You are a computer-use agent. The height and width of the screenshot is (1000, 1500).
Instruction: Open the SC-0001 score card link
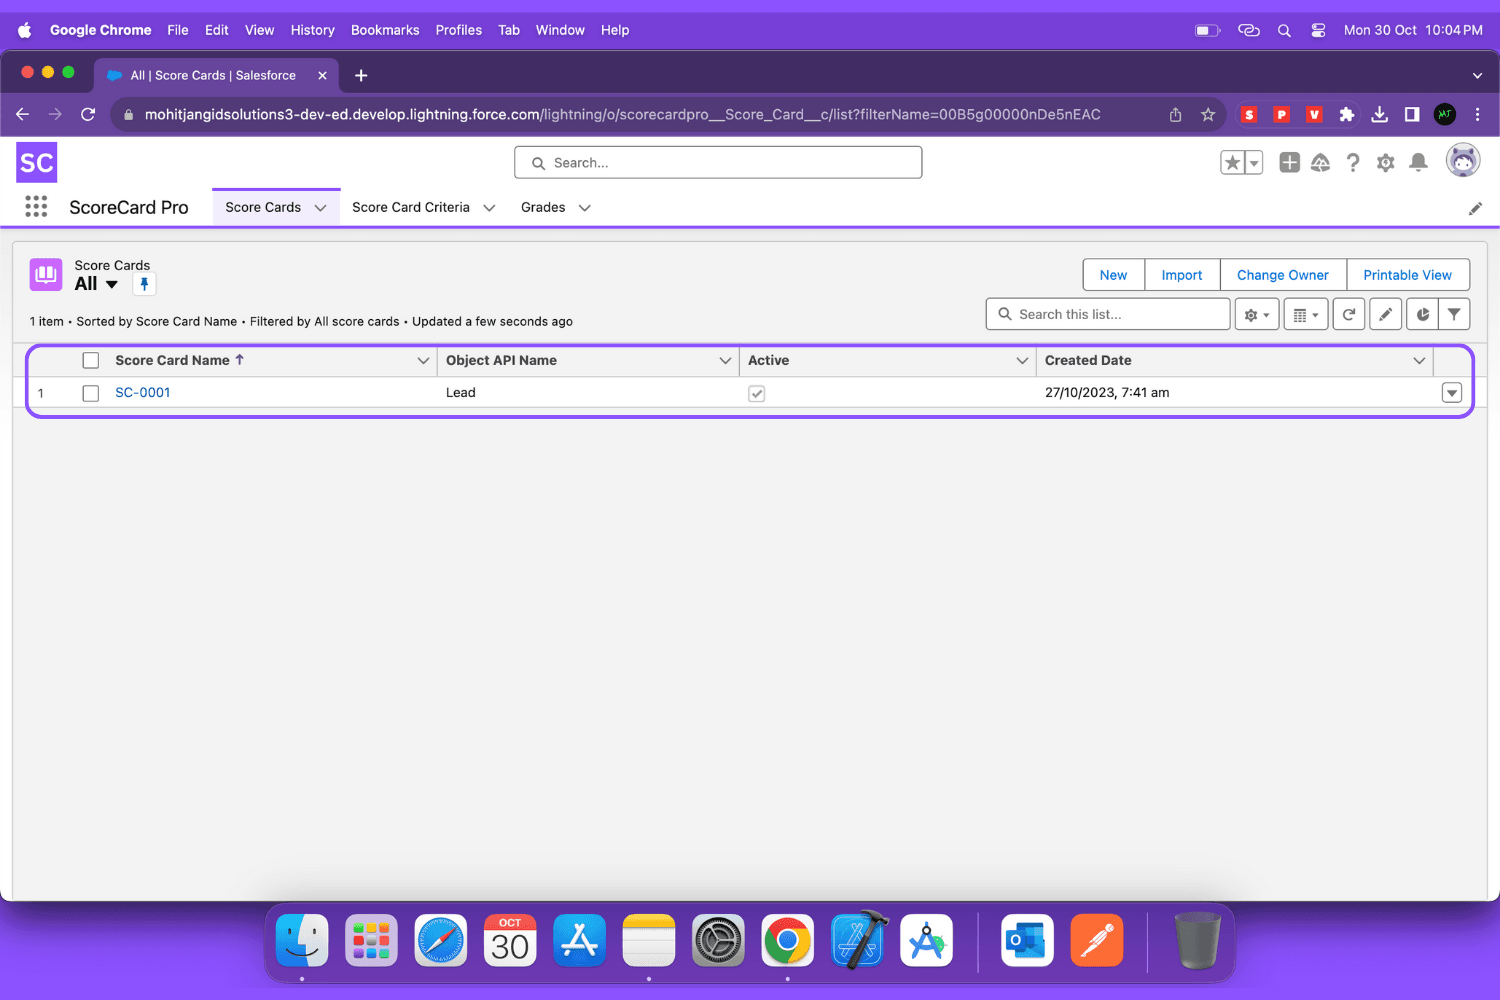pos(143,393)
